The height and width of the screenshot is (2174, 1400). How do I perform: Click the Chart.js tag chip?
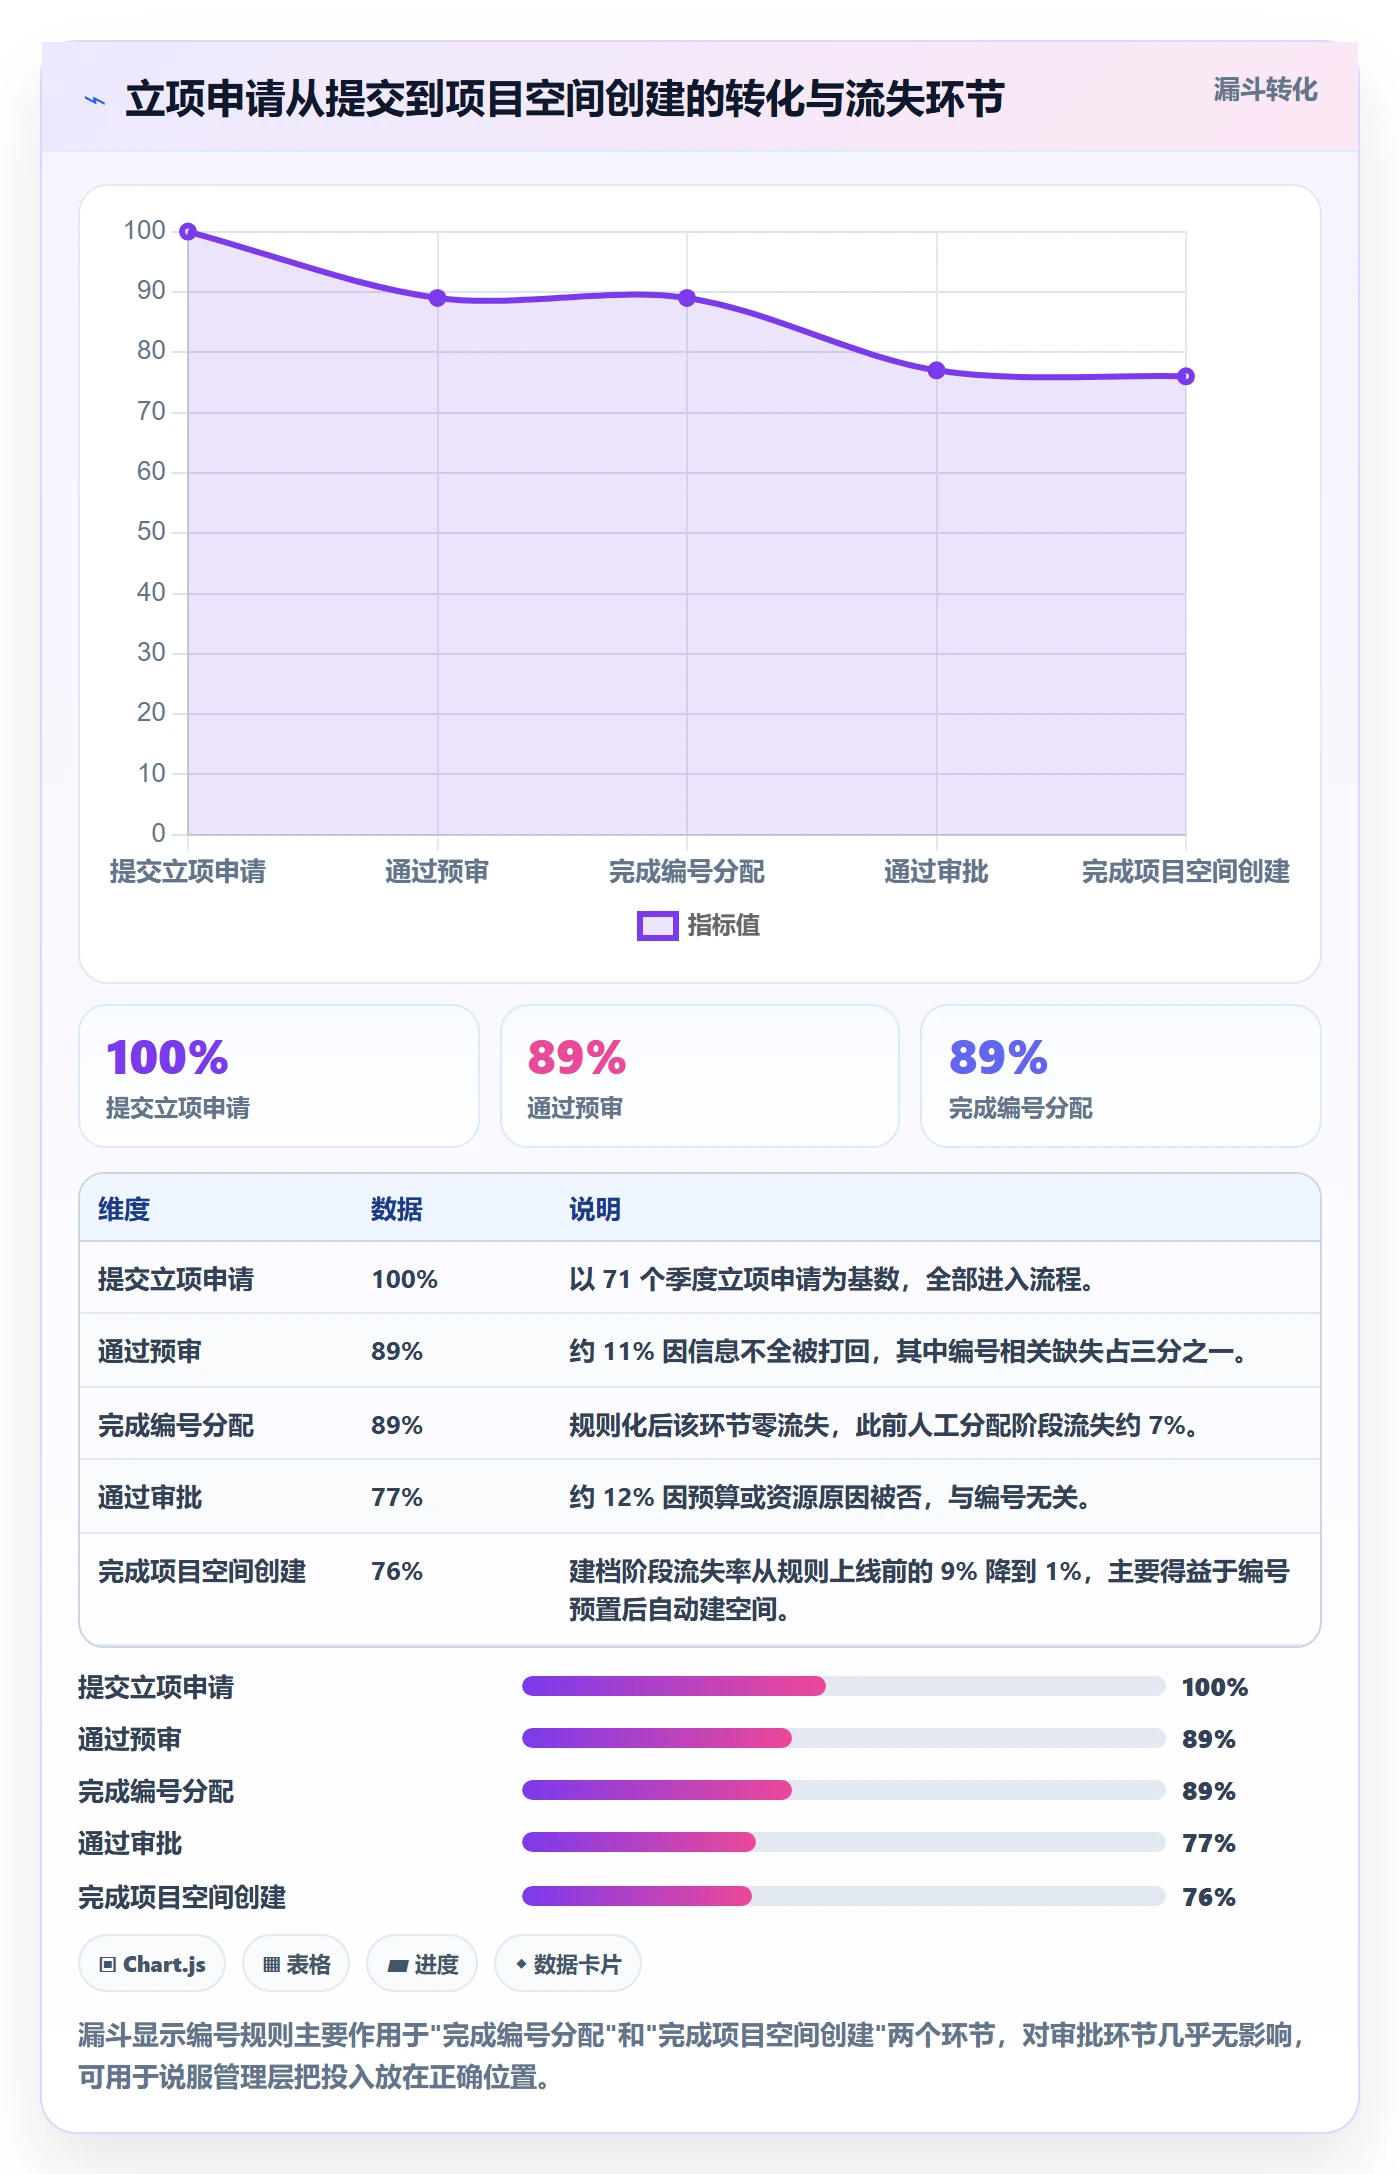(x=152, y=1964)
